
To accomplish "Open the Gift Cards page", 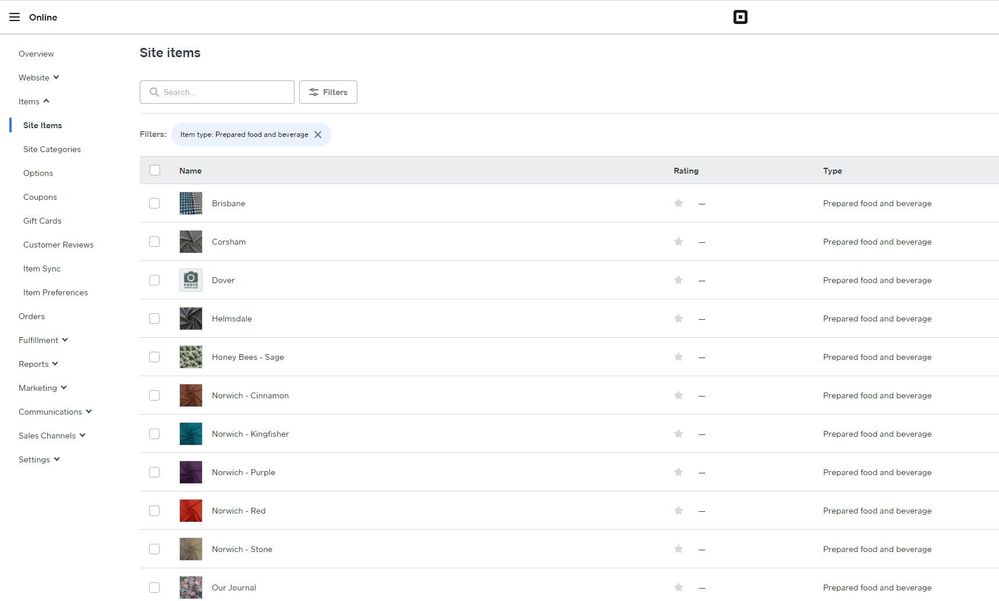I will click(x=42, y=221).
